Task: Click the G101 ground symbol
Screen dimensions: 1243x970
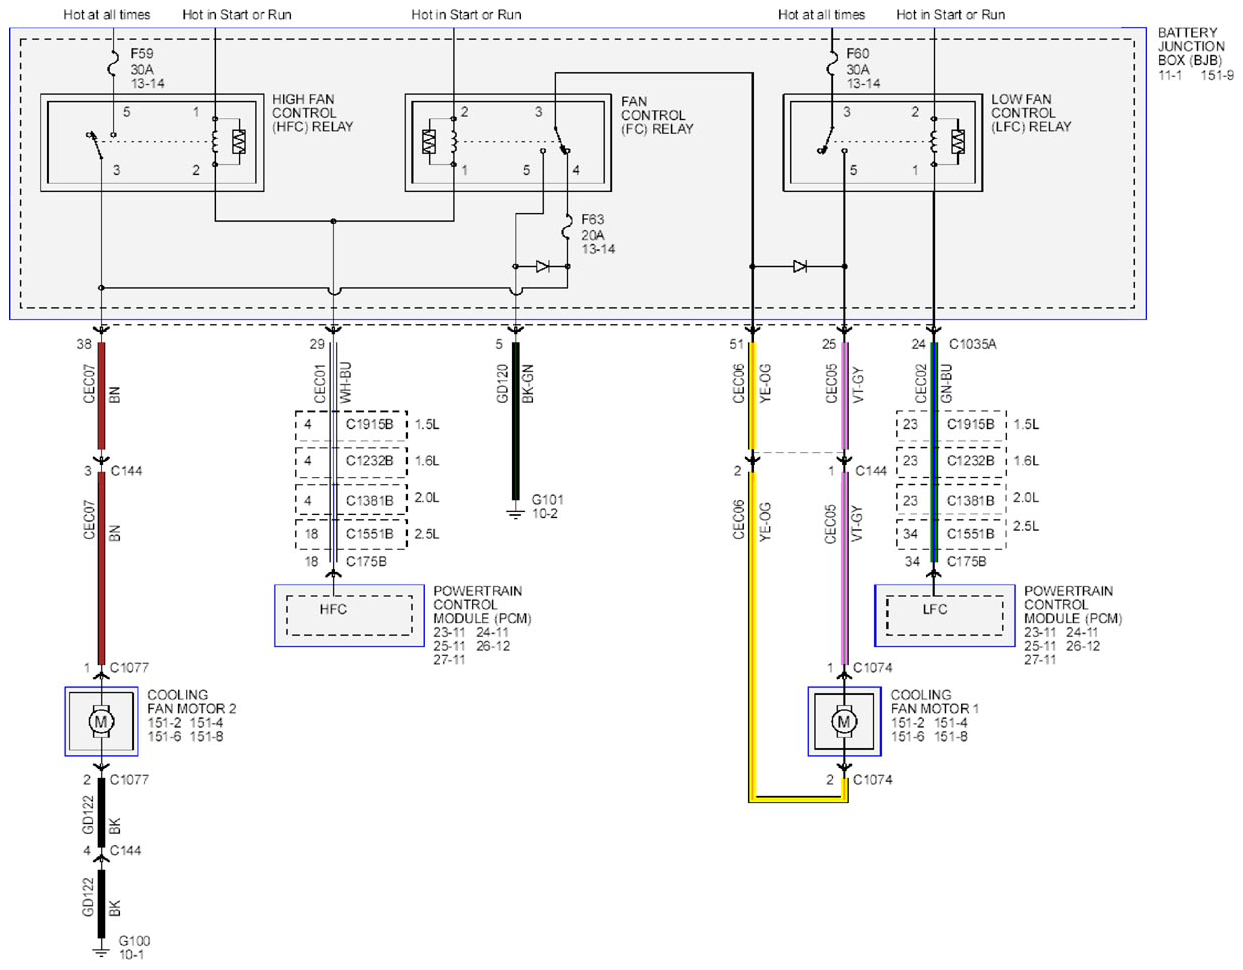Action: pos(516,513)
